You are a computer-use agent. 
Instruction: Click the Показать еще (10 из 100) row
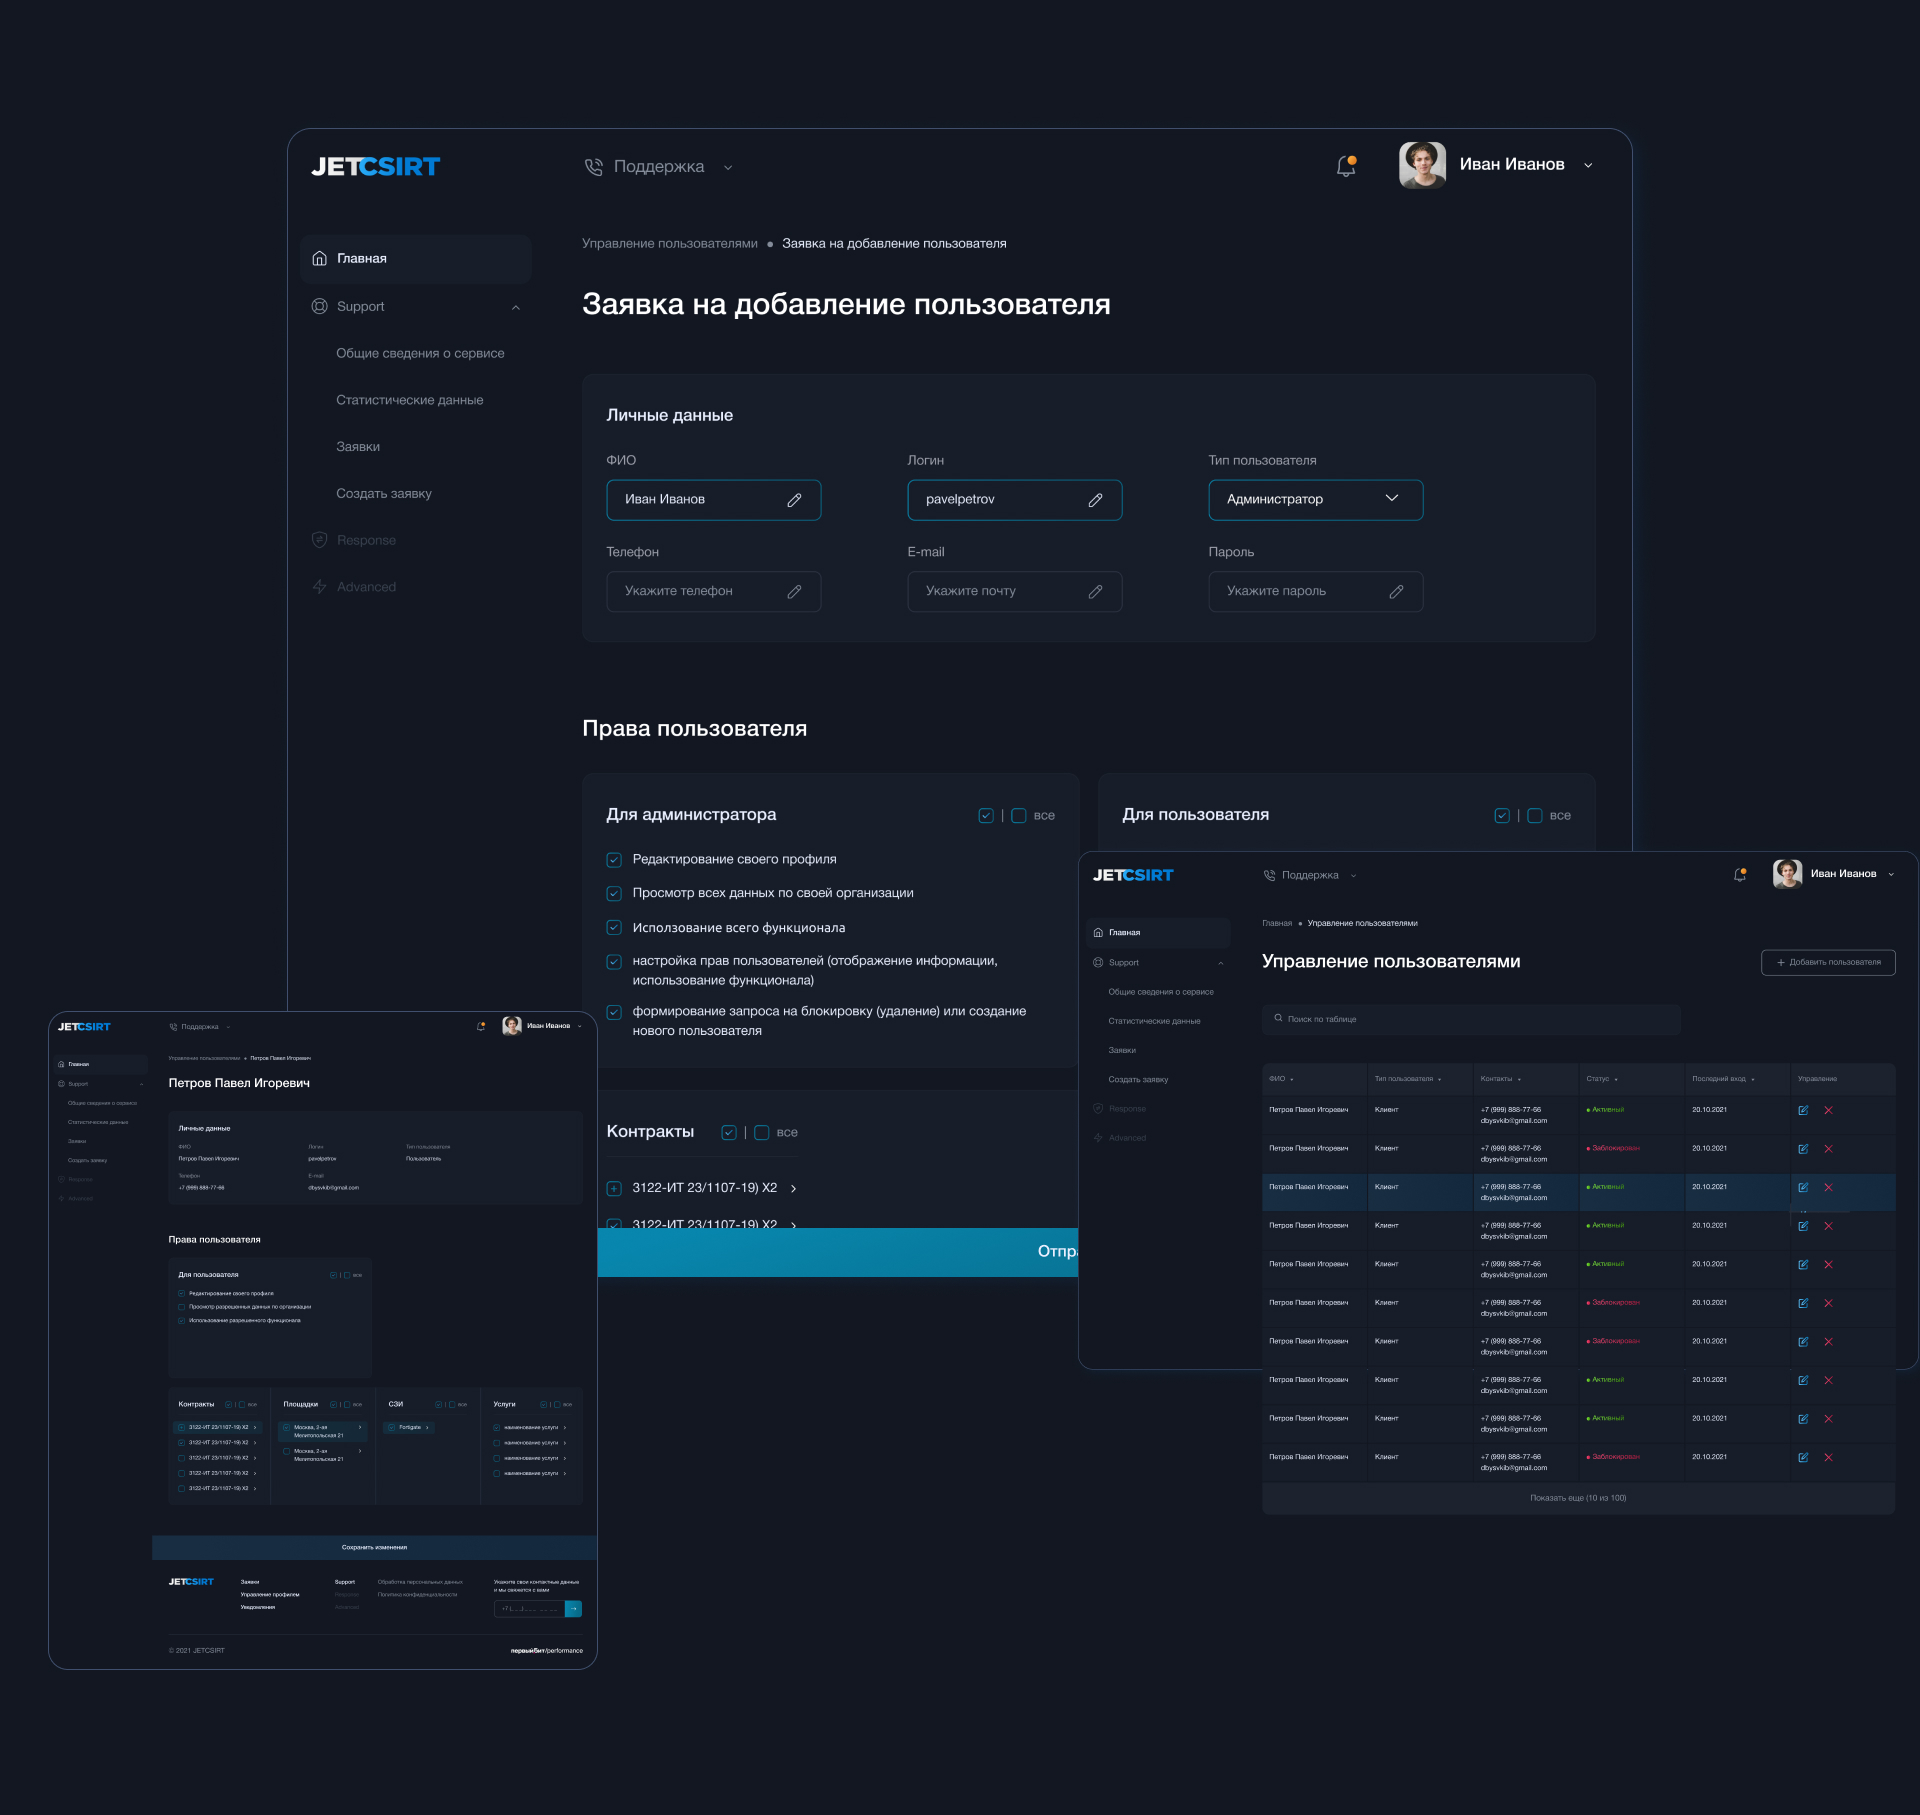pyautogui.click(x=1577, y=1498)
